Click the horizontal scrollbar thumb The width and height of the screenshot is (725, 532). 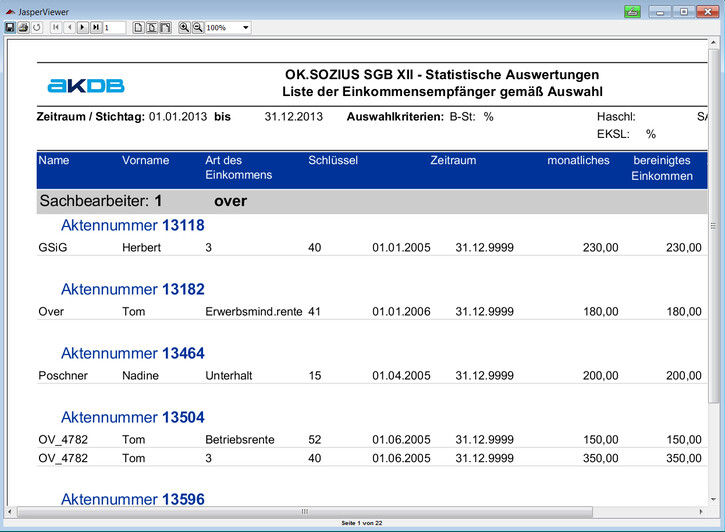click(304, 511)
